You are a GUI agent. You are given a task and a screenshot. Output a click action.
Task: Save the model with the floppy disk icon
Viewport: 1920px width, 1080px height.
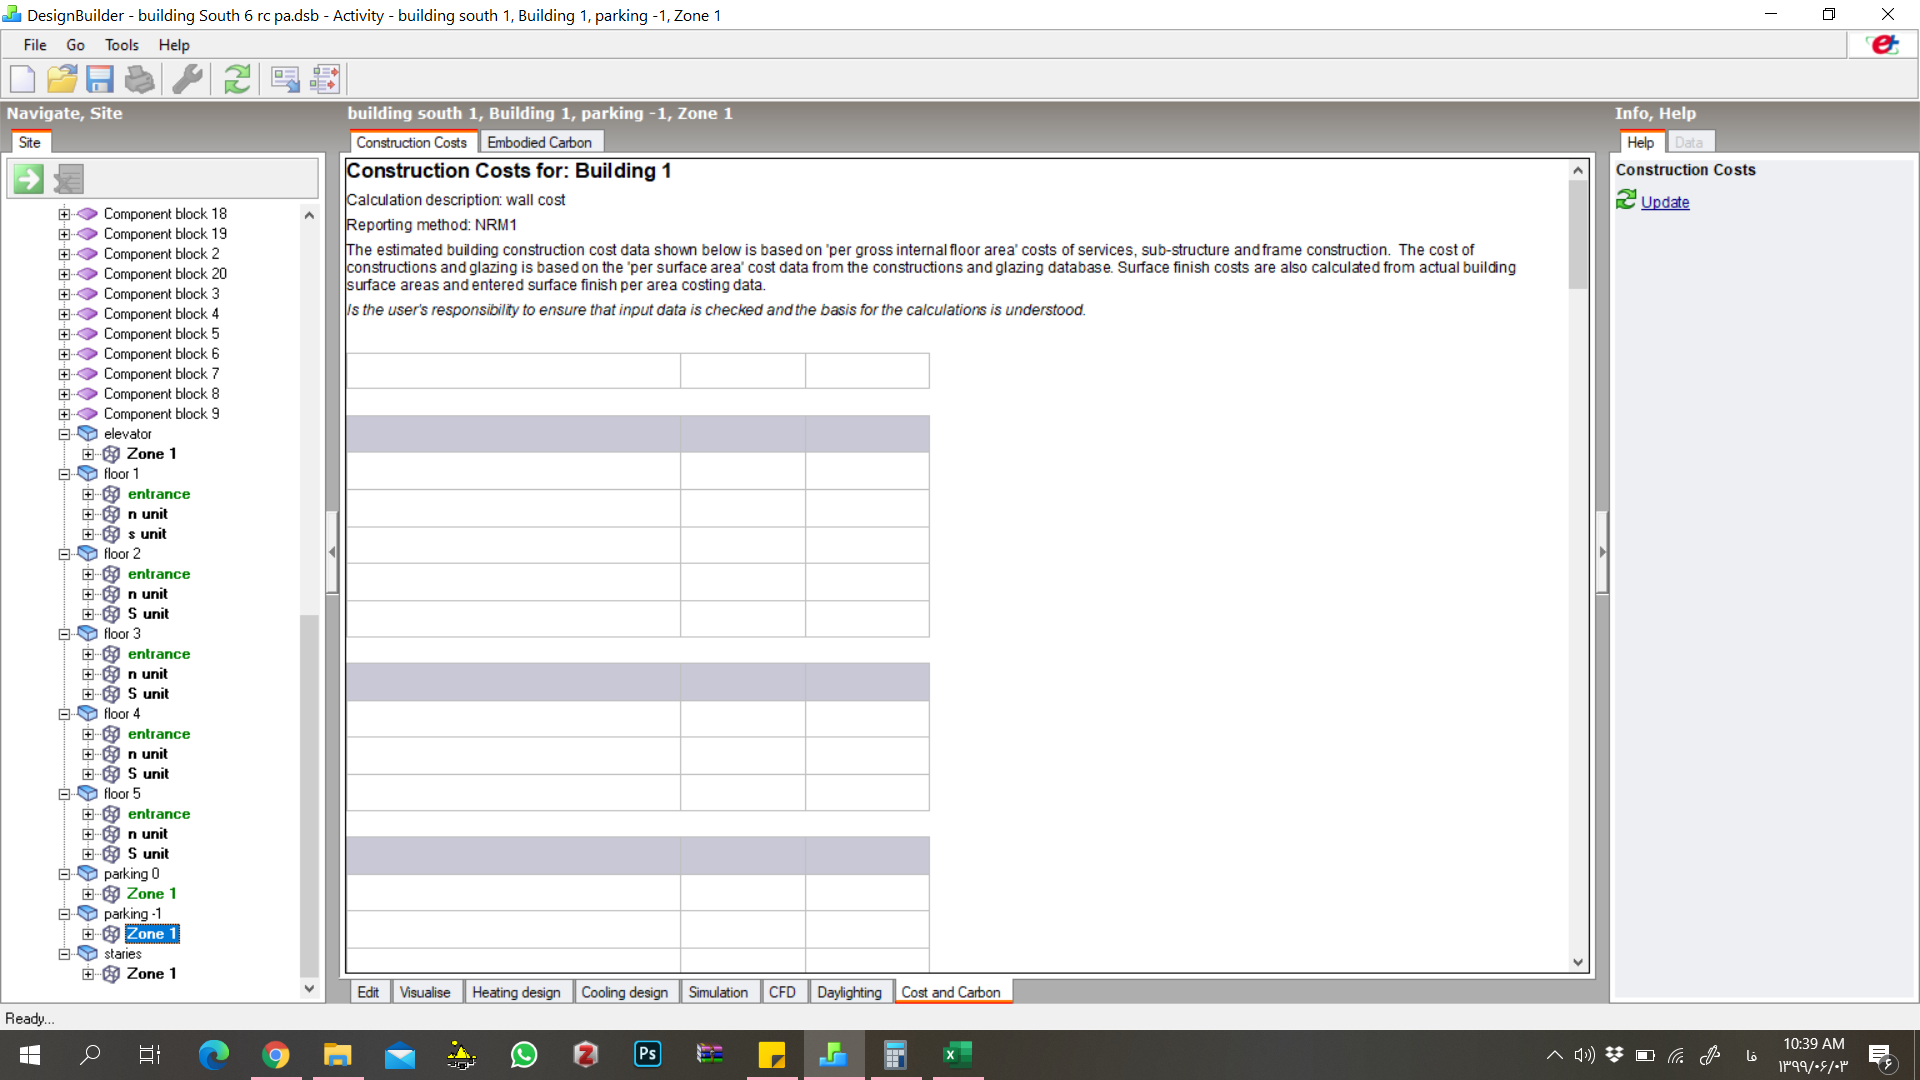click(100, 79)
